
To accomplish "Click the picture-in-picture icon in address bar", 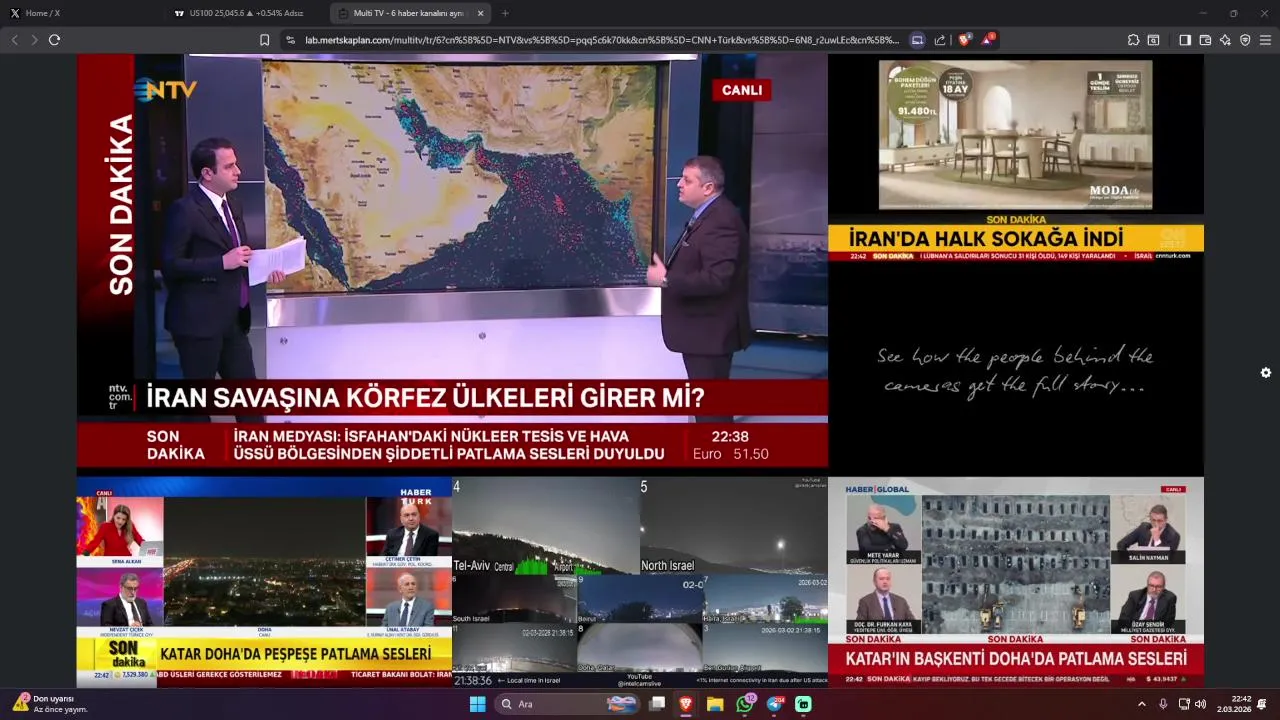I will [917, 40].
